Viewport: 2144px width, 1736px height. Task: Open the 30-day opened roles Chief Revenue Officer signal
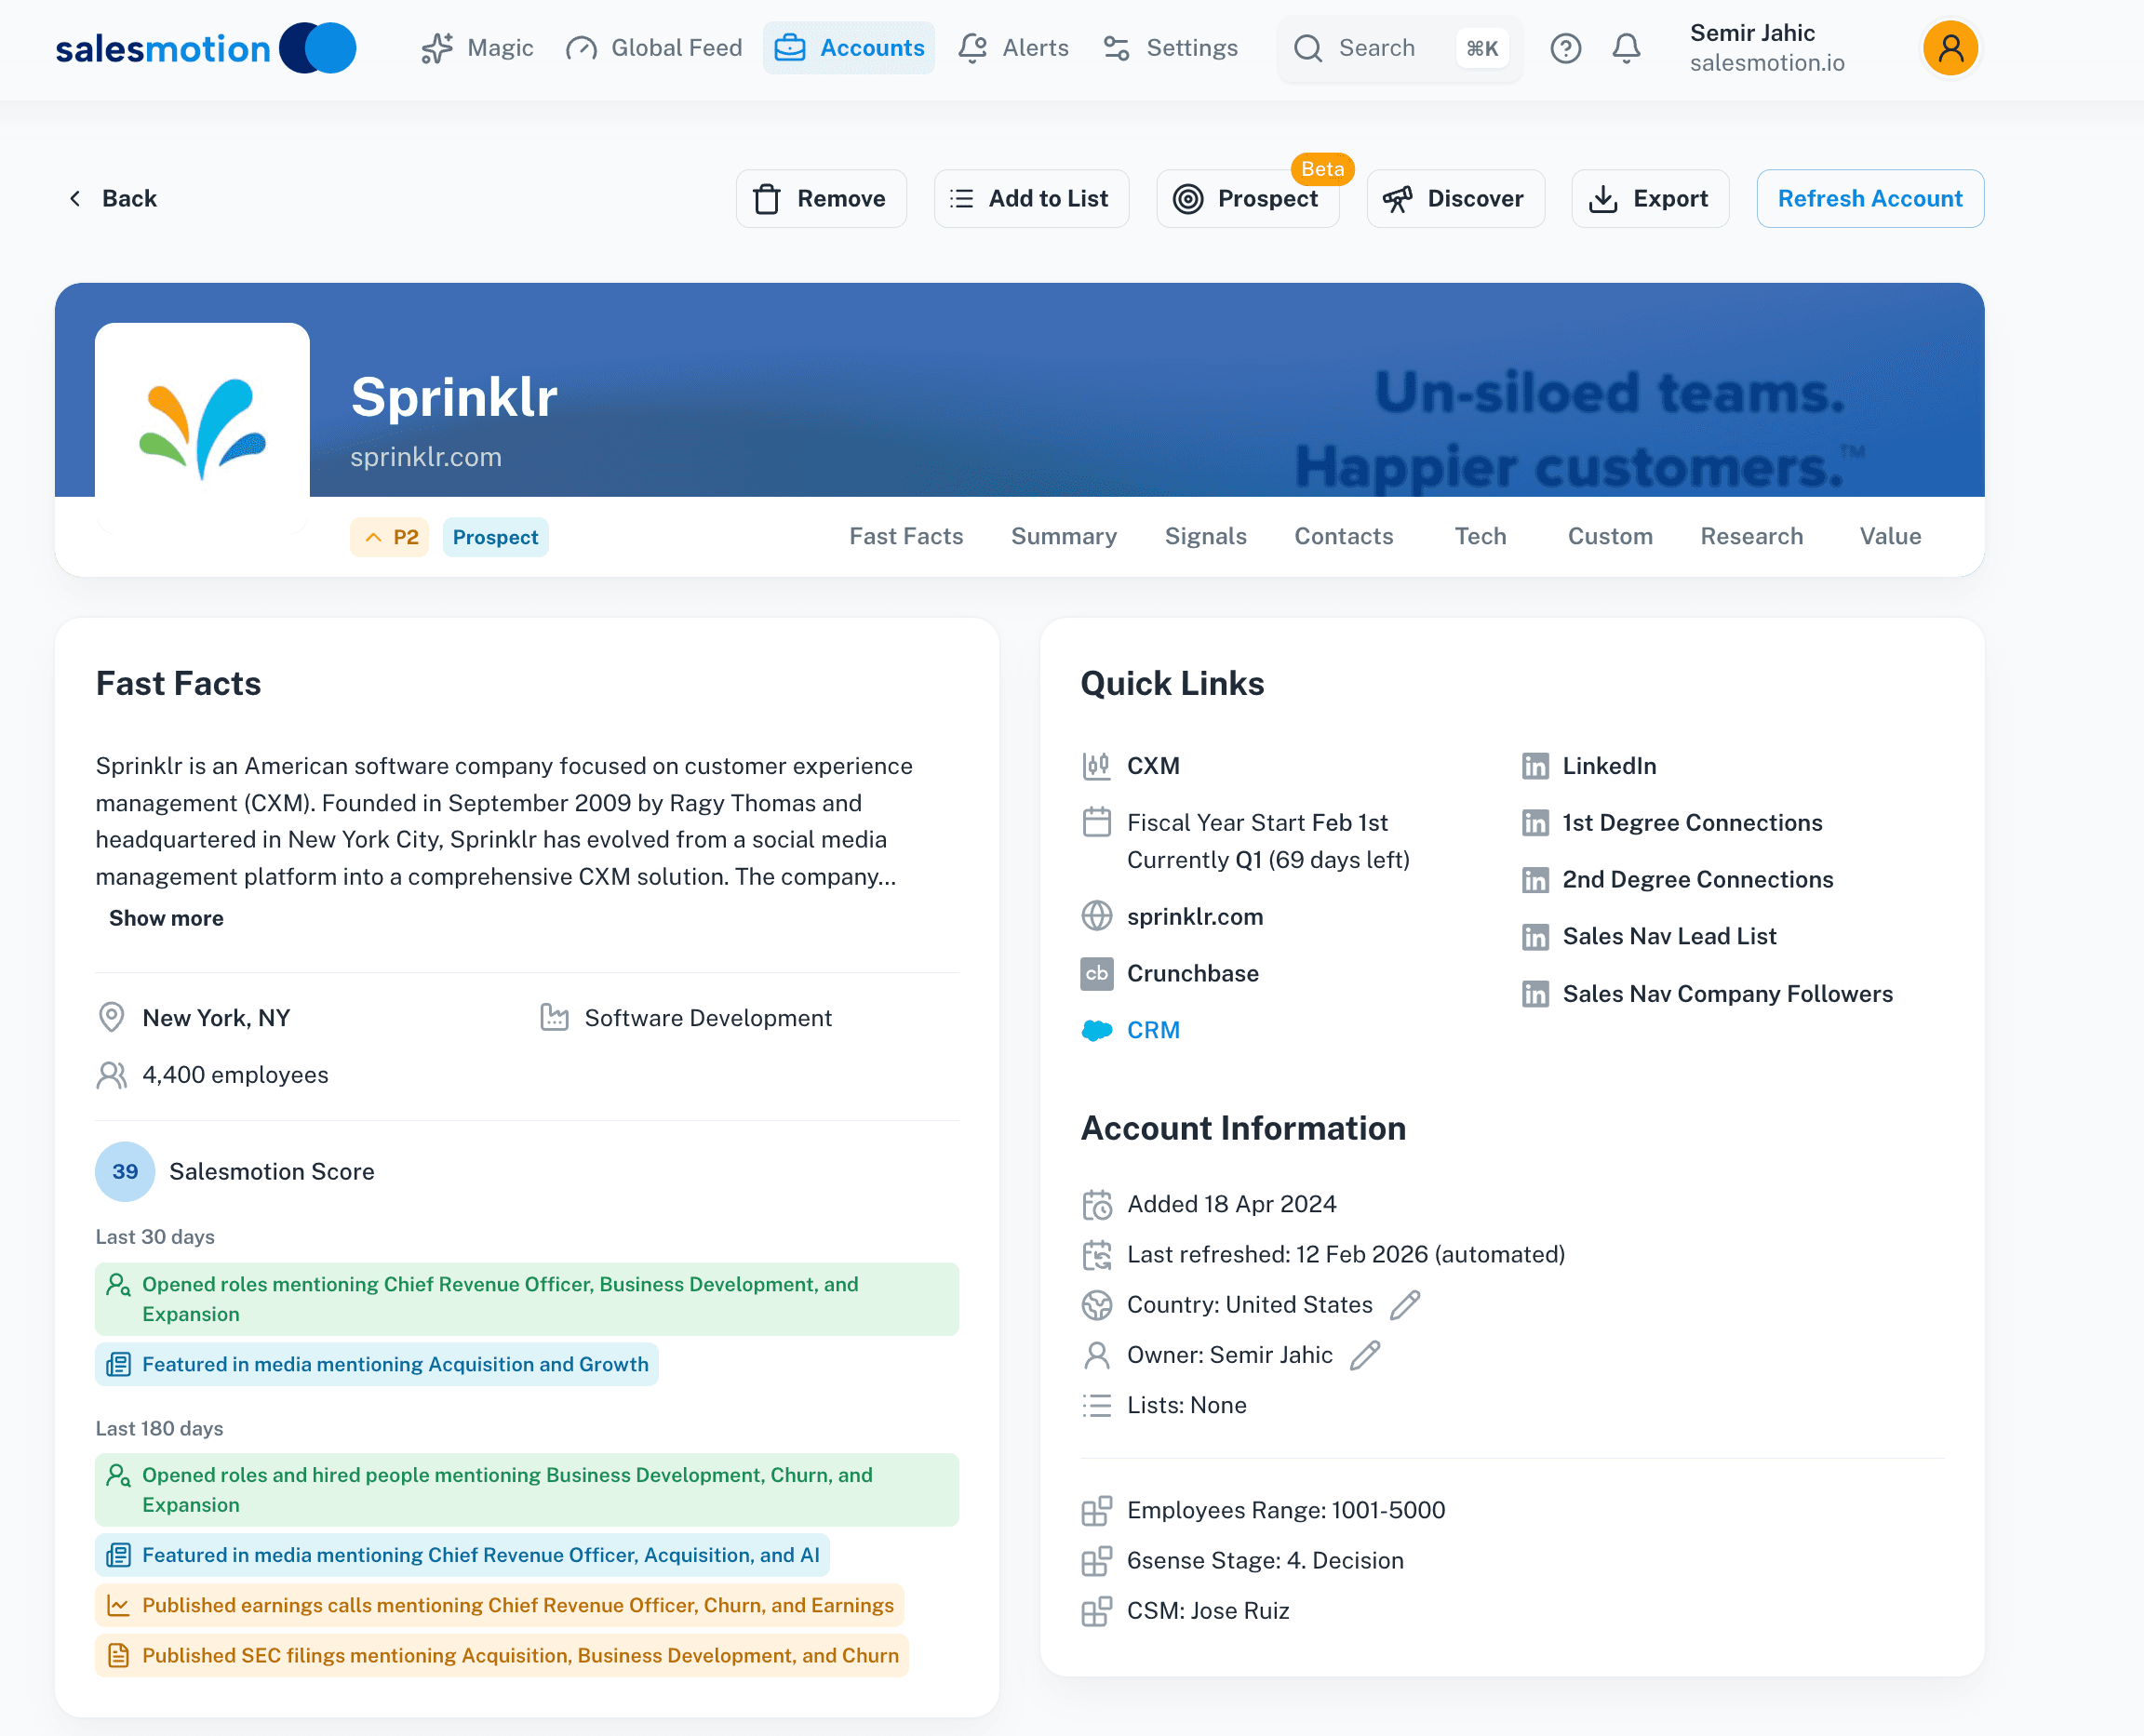click(527, 1299)
